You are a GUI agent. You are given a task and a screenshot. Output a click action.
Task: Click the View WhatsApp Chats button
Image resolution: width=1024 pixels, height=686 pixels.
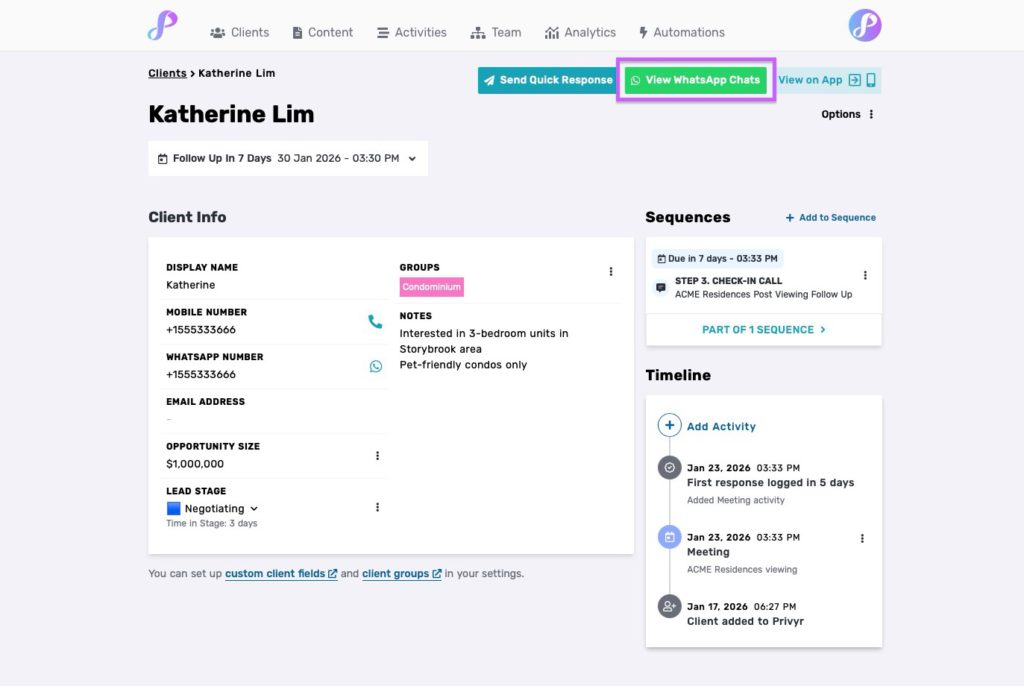pyautogui.click(x=696, y=80)
